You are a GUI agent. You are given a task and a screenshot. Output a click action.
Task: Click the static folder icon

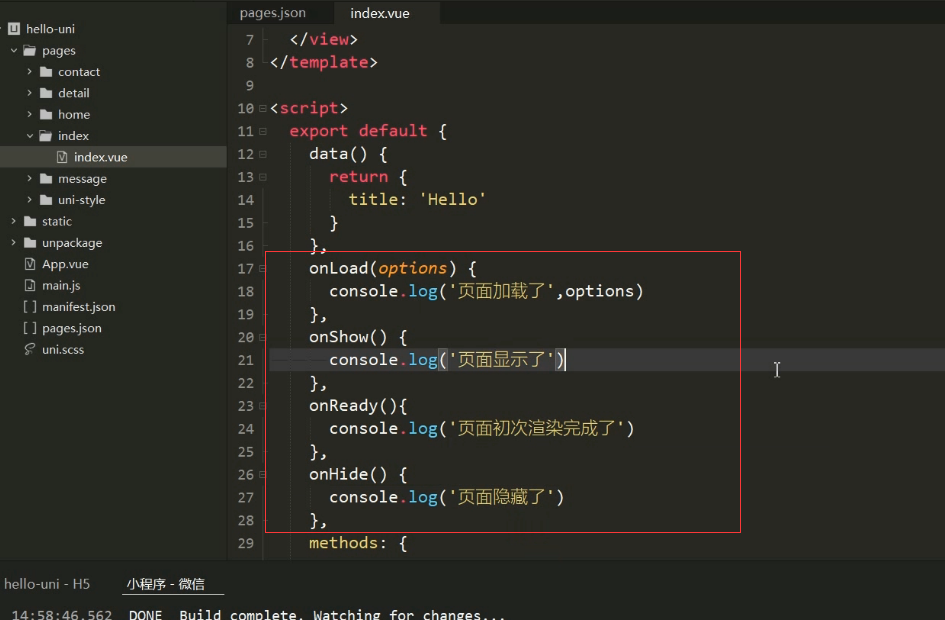[x=30, y=221]
